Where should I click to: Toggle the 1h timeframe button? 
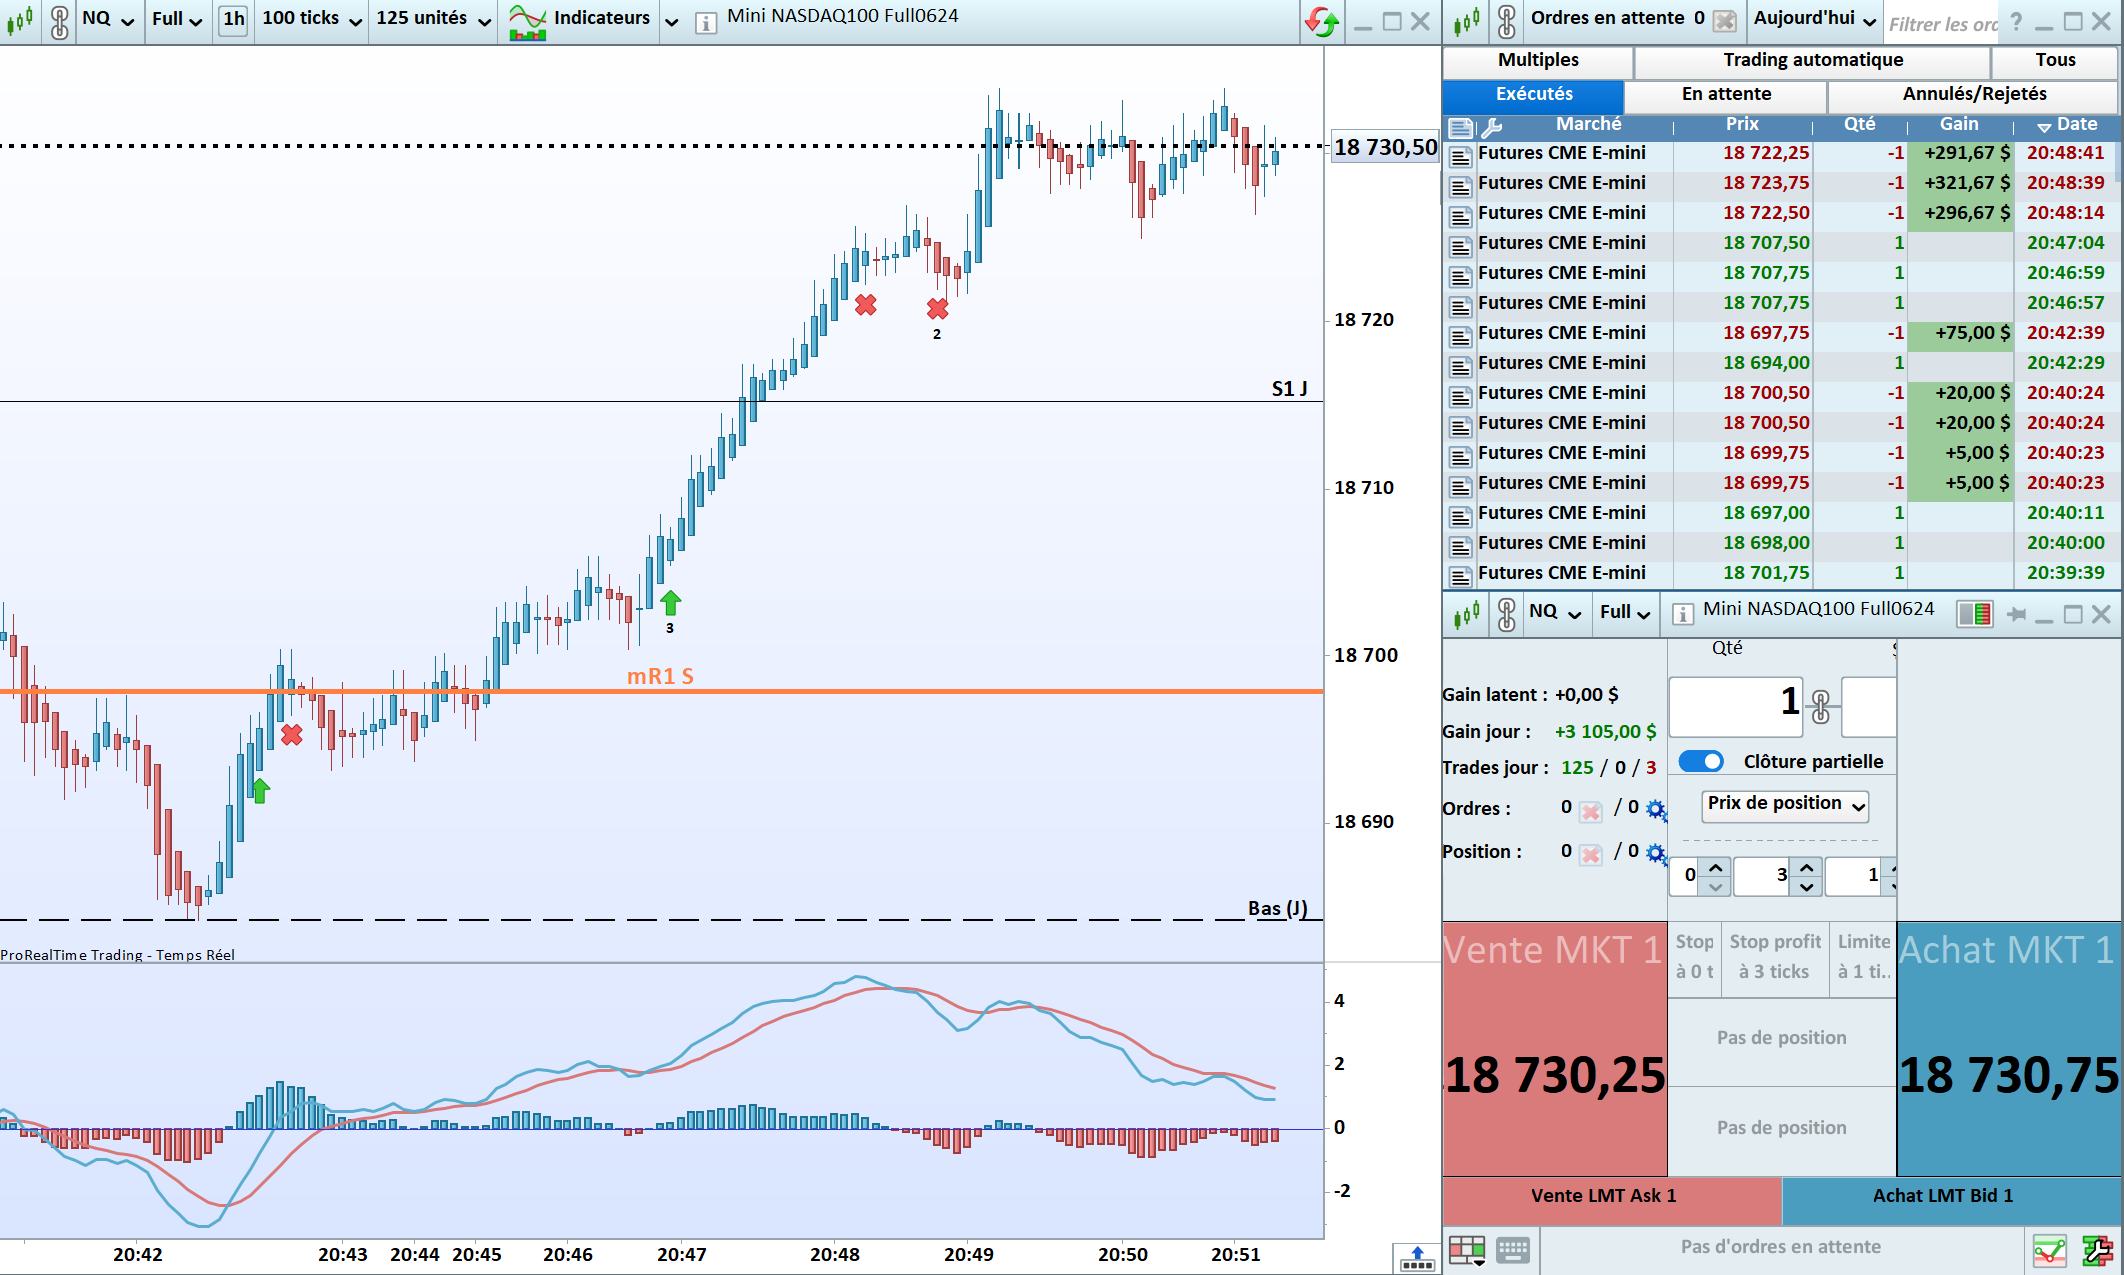point(233,19)
